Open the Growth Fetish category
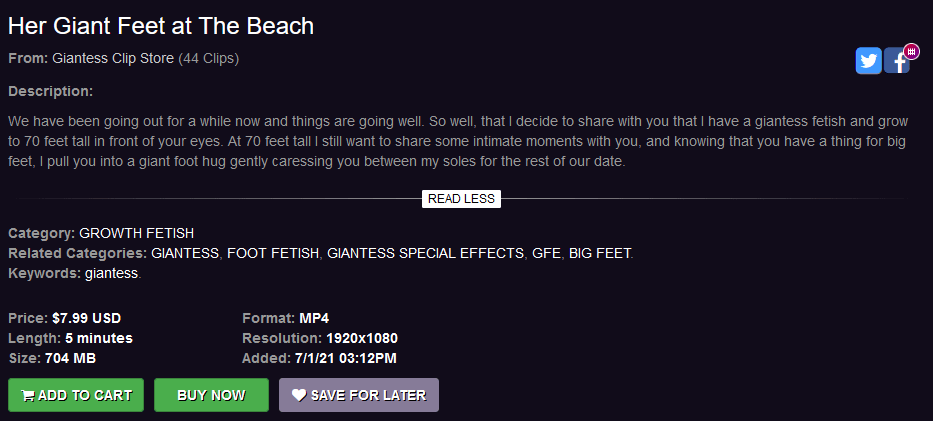Screen dimensions: 933x421 [x=136, y=233]
